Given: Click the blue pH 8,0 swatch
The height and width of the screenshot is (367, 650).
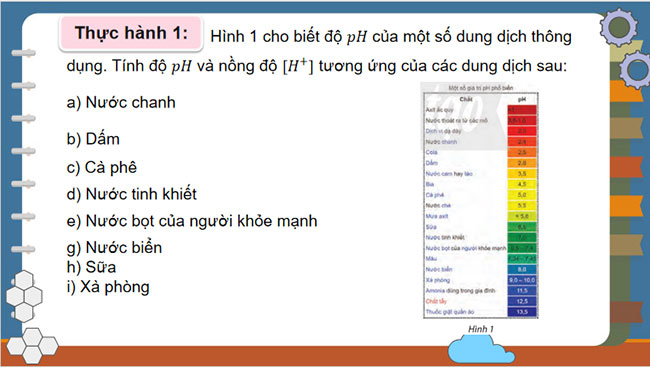Looking at the screenshot, I should pos(522,269).
